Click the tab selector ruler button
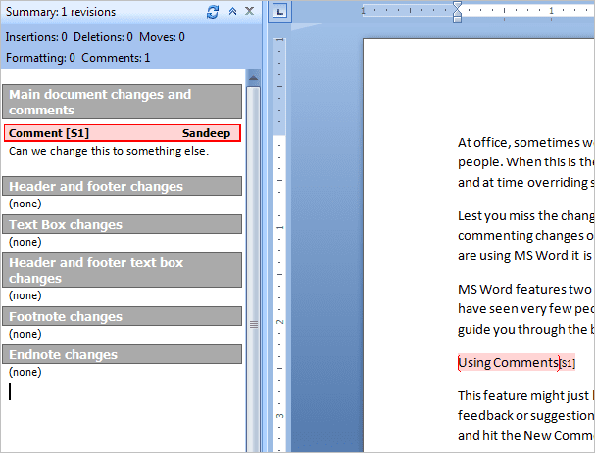The height and width of the screenshot is (455, 597). click(279, 12)
